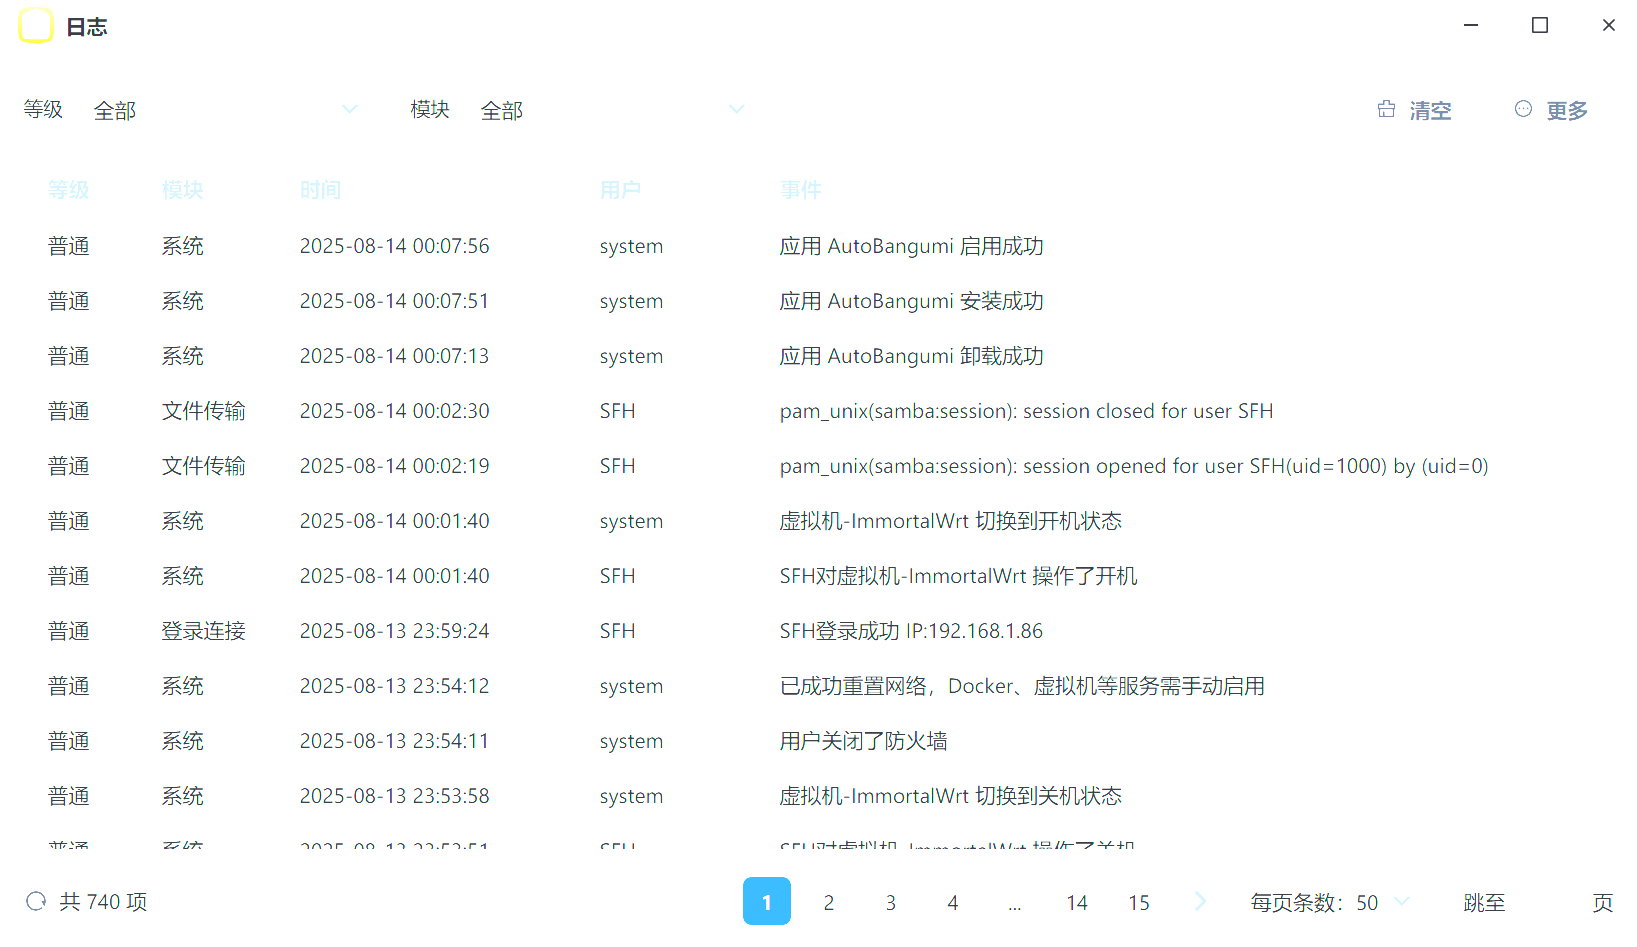Screen dimensions: 1637x947
Task: Go to next page with right arrow
Action: (1200, 901)
